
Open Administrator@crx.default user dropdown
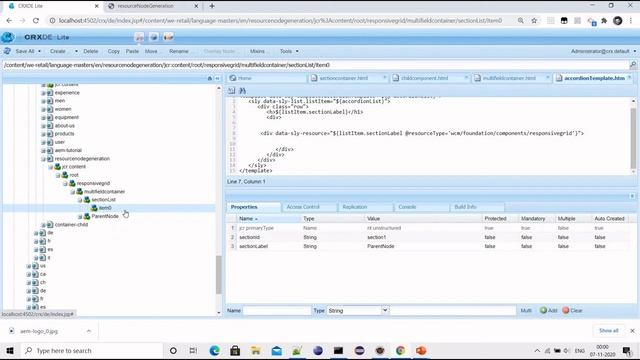coord(603,51)
